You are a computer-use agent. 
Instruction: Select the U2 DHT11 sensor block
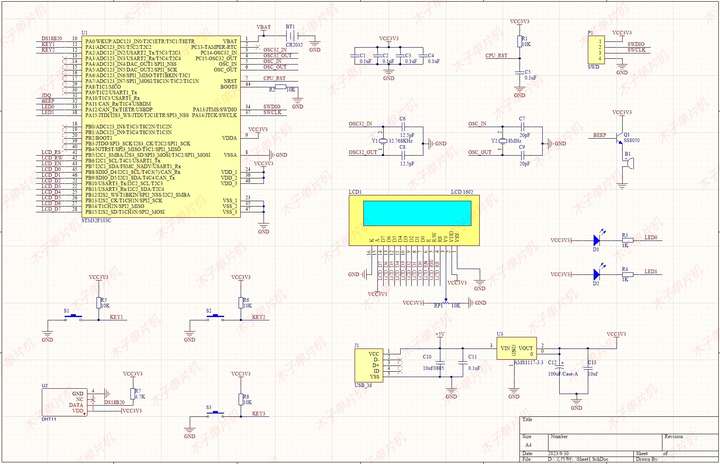point(64,402)
